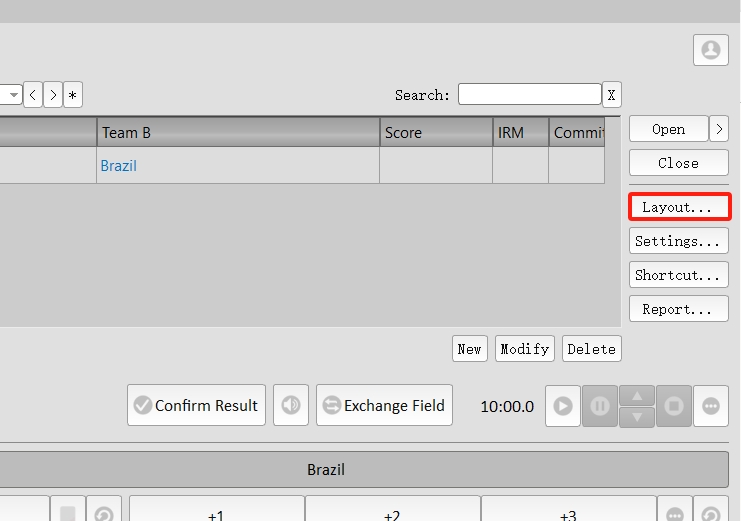Go to next item with right chevron
The image size is (741, 521).
click(x=53, y=95)
